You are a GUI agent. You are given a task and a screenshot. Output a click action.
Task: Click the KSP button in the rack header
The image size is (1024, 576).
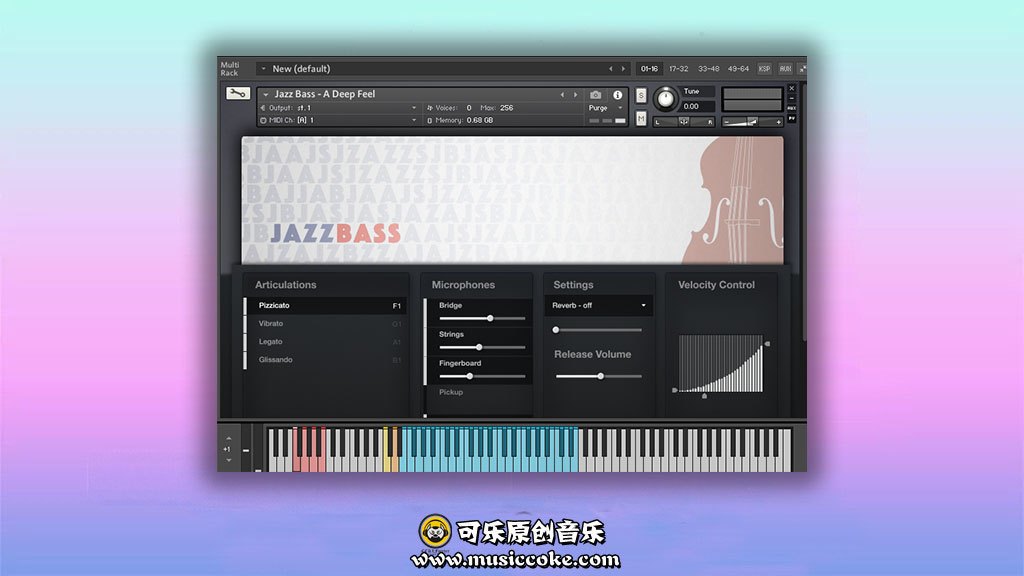coord(765,69)
